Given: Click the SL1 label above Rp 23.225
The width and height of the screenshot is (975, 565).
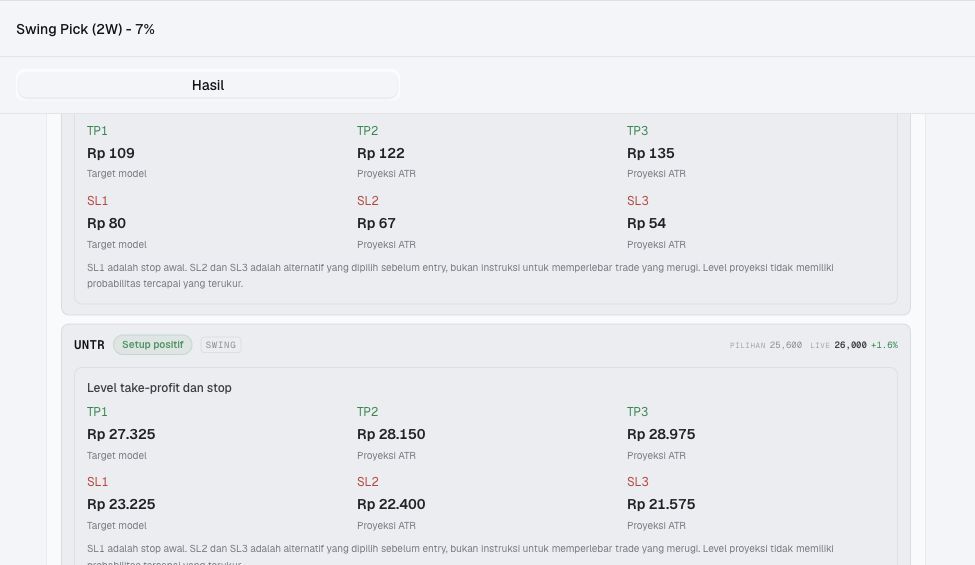Looking at the screenshot, I should pyautogui.click(x=98, y=482).
